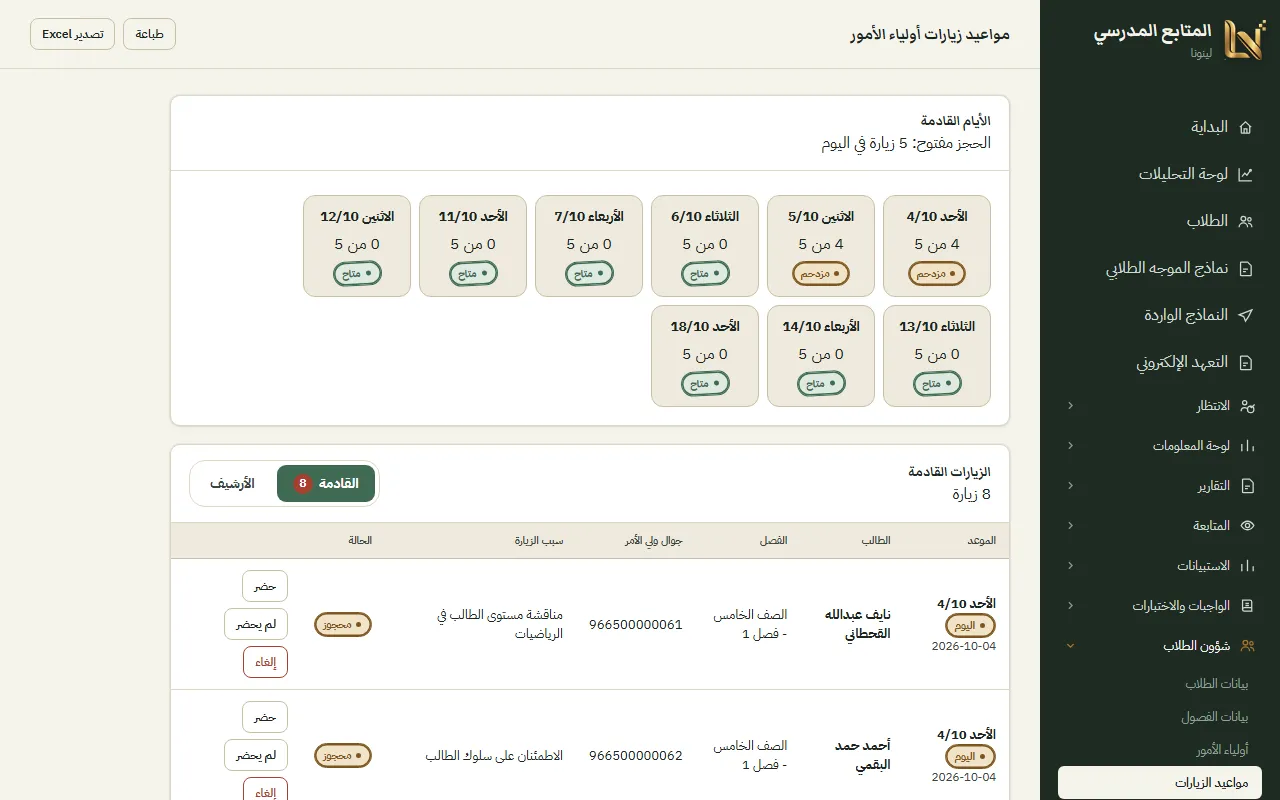The width and height of the screenshot is (1280, 800).
Task: Select the الاثنين 5/10 day card
Action: 821,246
